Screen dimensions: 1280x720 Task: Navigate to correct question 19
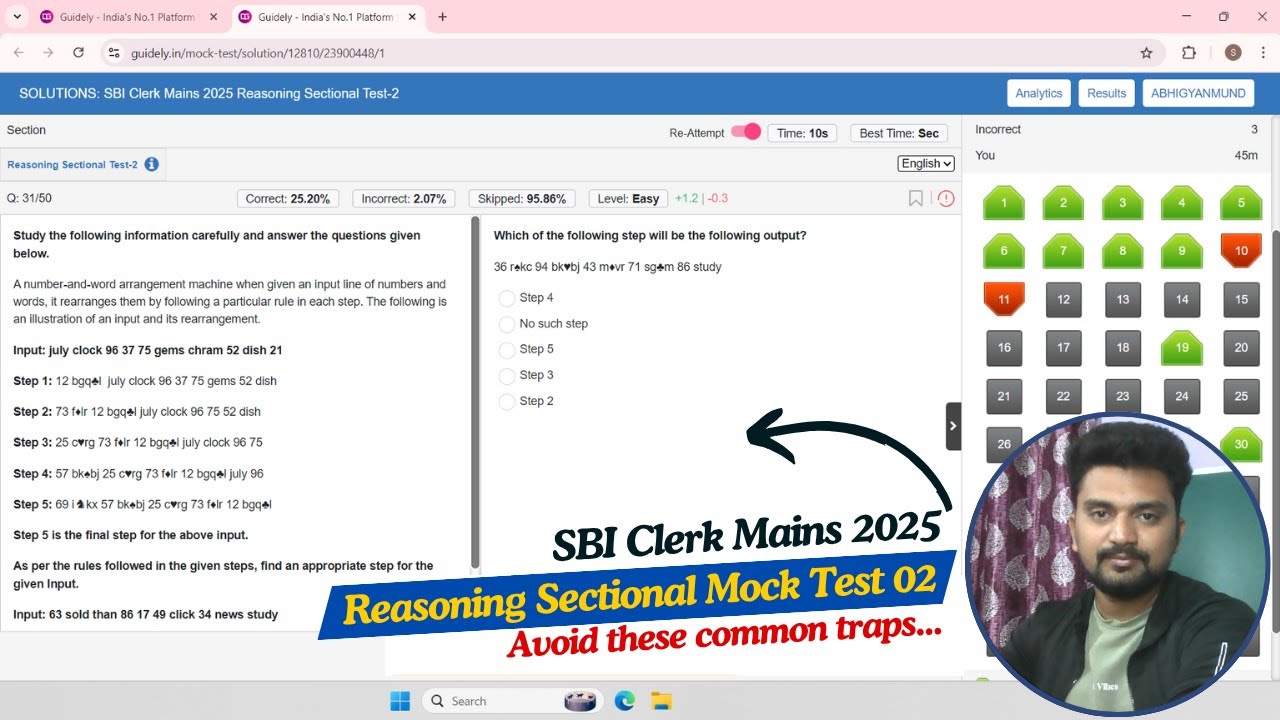click(x=1182, y=348)
